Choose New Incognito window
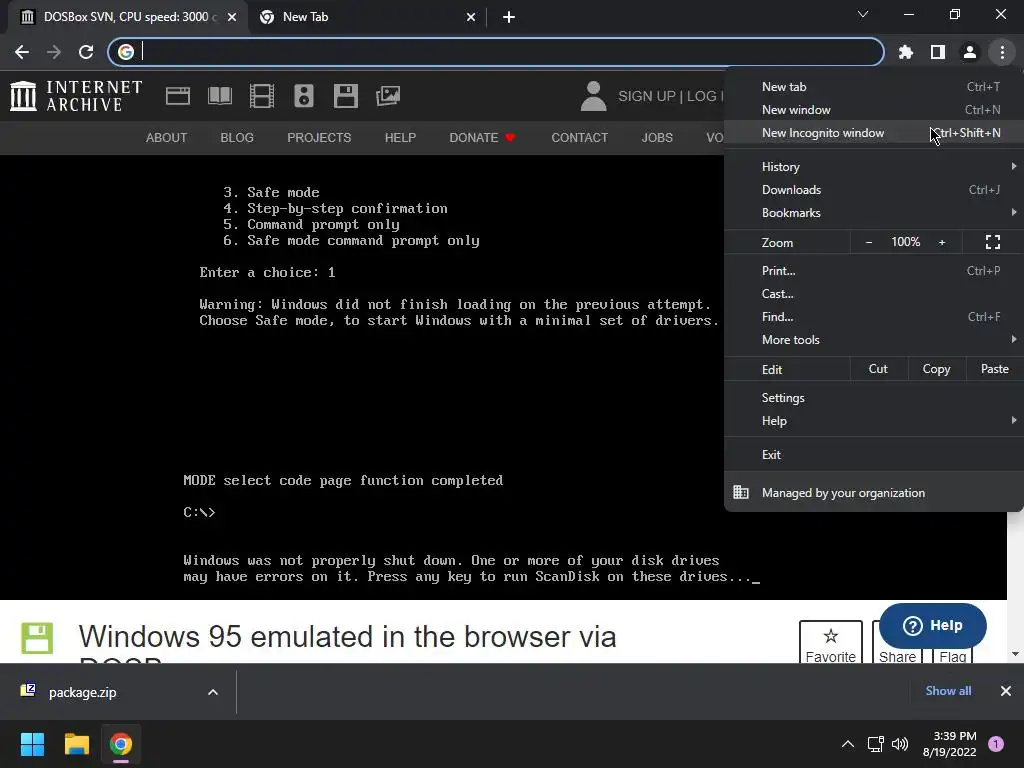 coord(874,133)
